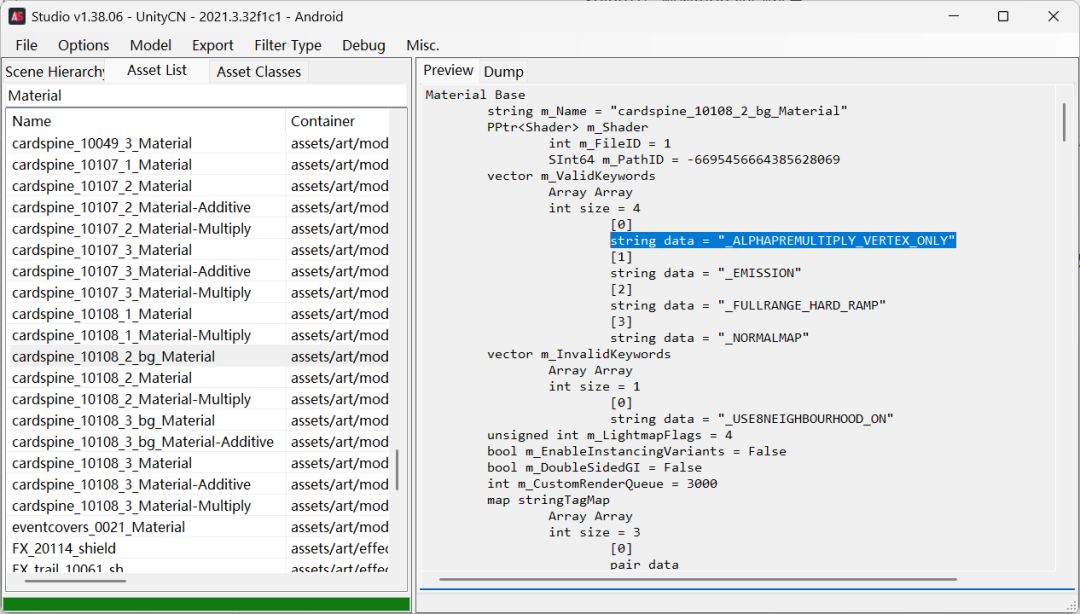Open the Options menu

[x=83, y=45]
